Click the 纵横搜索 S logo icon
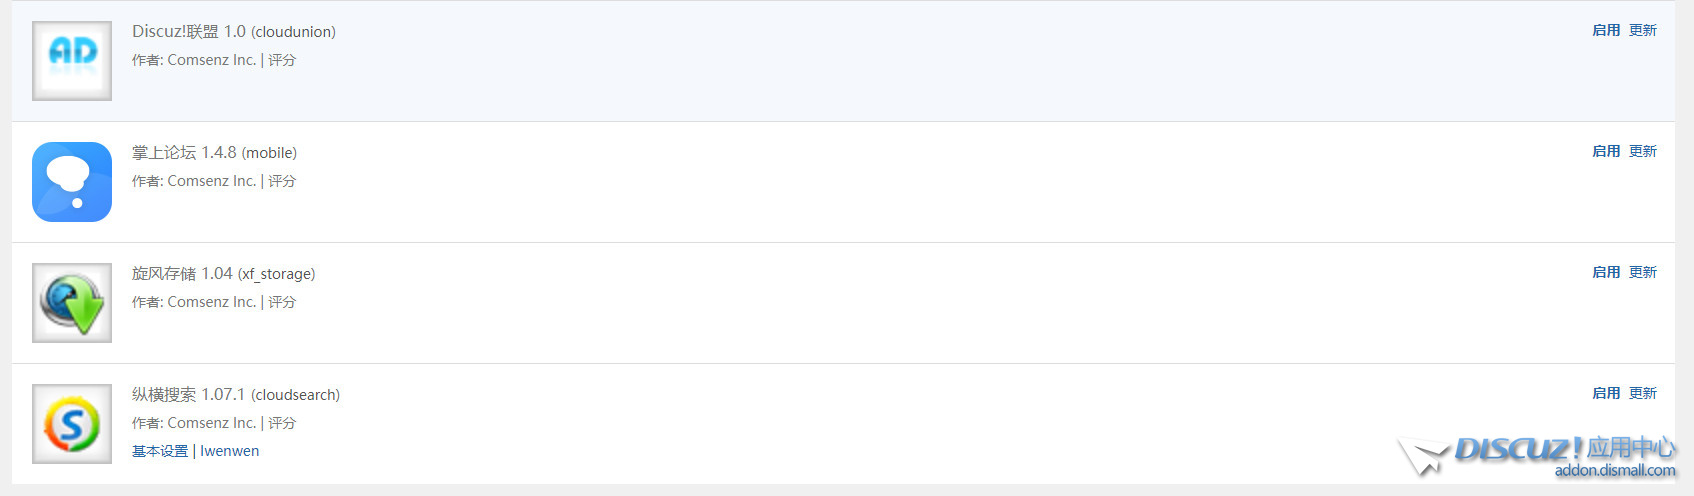This screenshot has height=496, width=1694. pos(72,424)
